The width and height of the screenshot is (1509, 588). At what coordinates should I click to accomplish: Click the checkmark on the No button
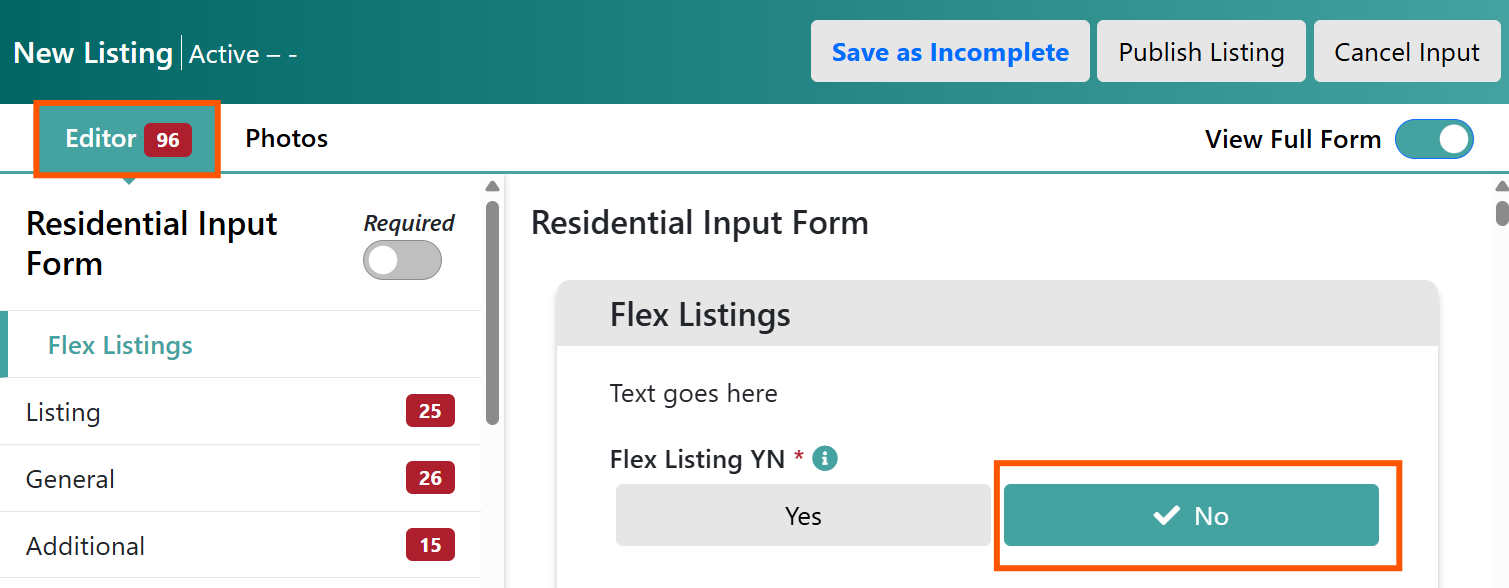point(1166,515)
